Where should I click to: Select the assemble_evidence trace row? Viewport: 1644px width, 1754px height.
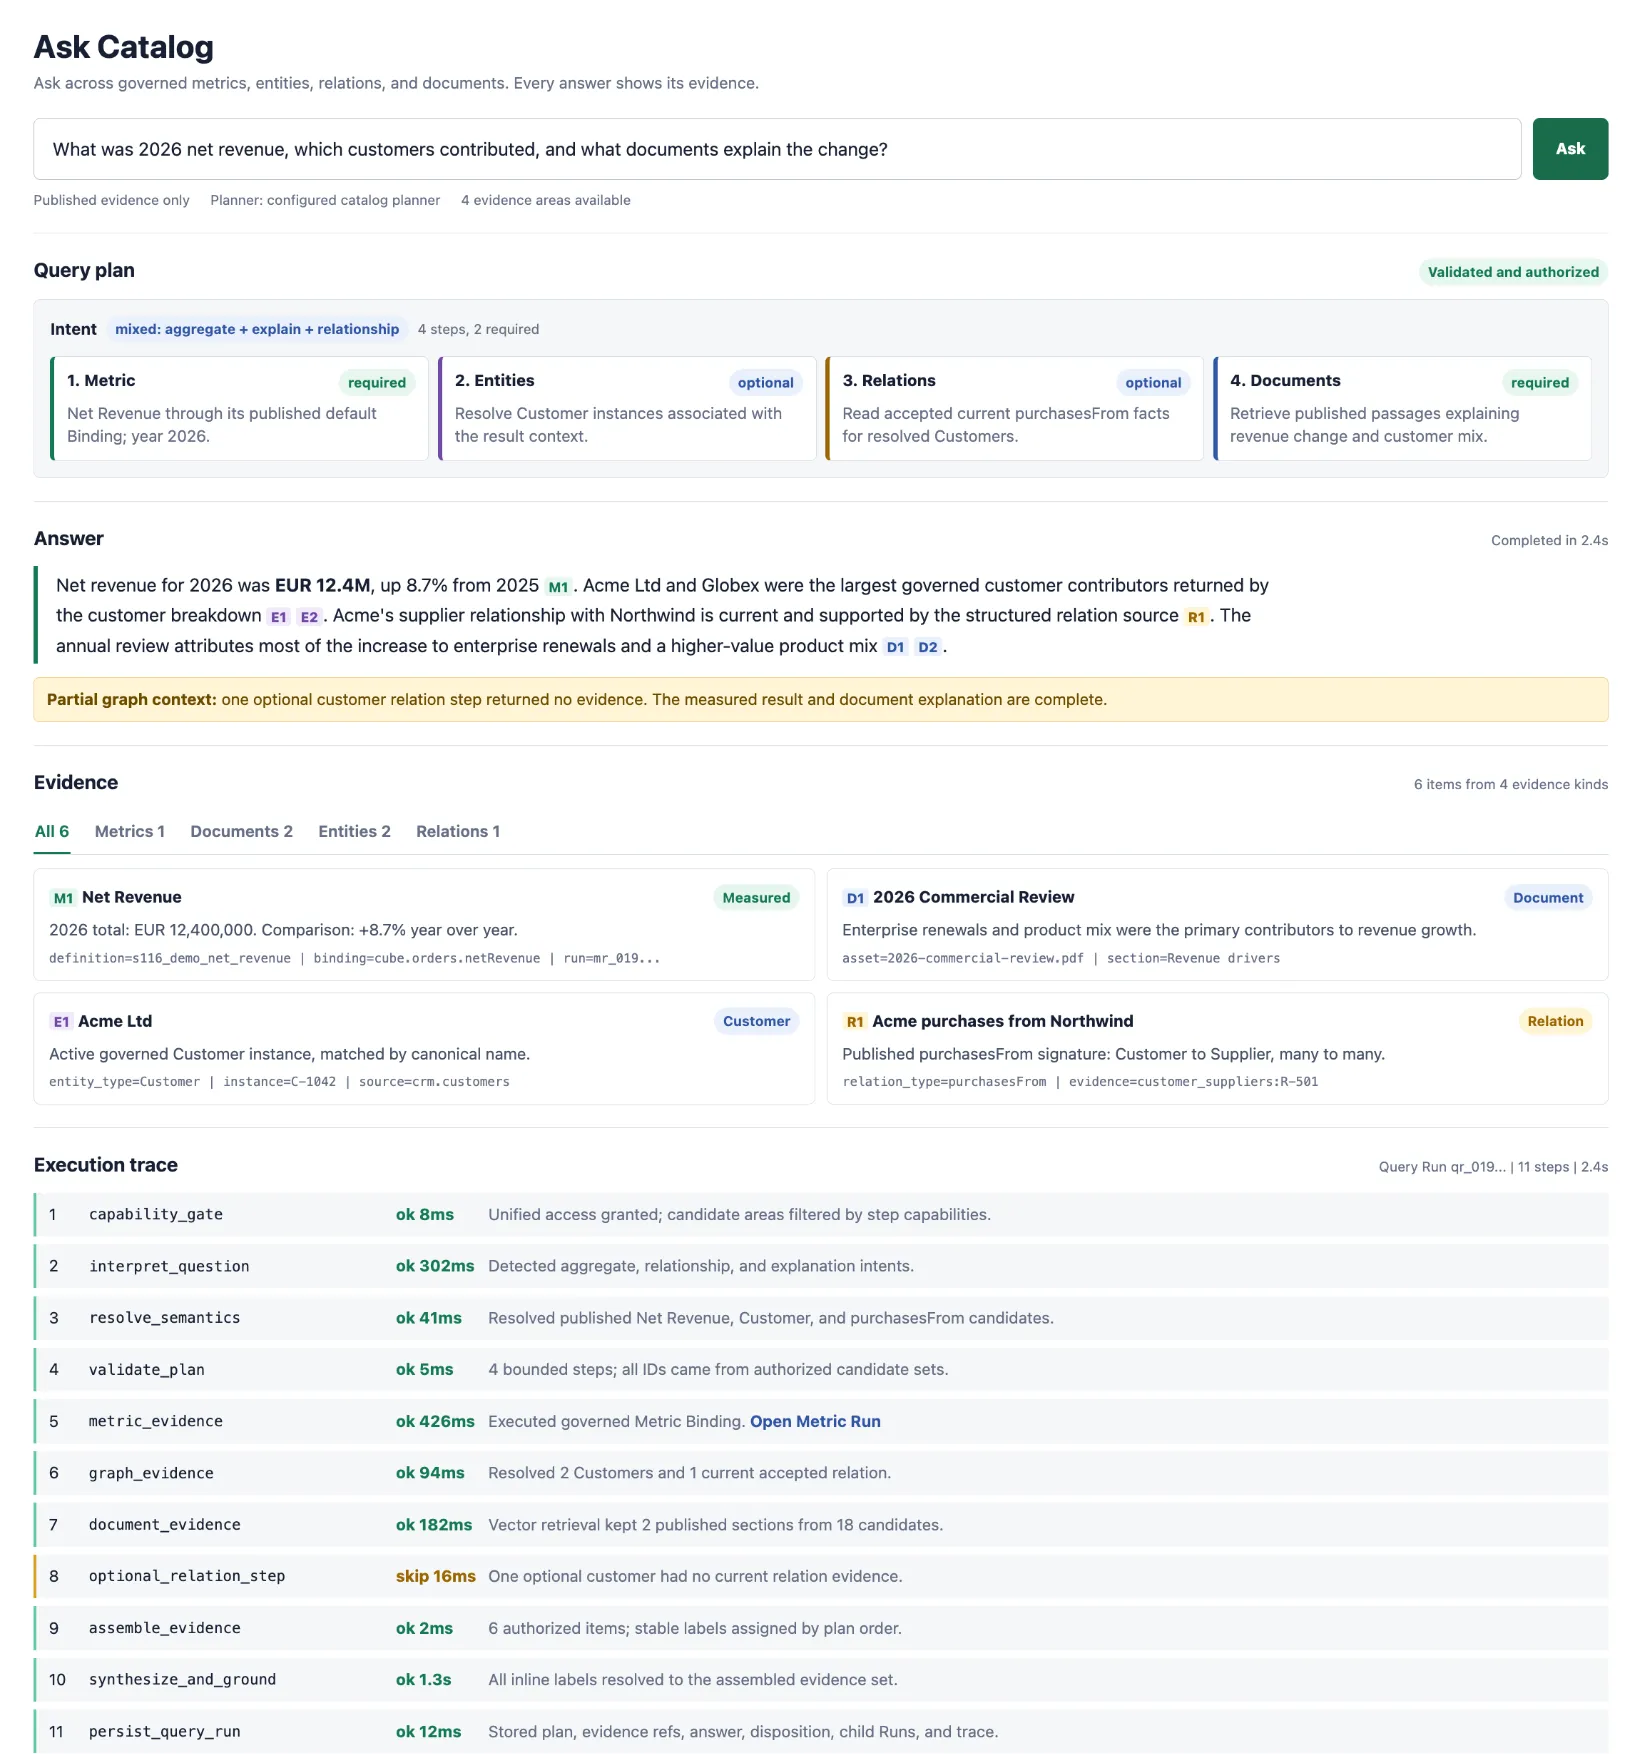[x=821, y=1628]
